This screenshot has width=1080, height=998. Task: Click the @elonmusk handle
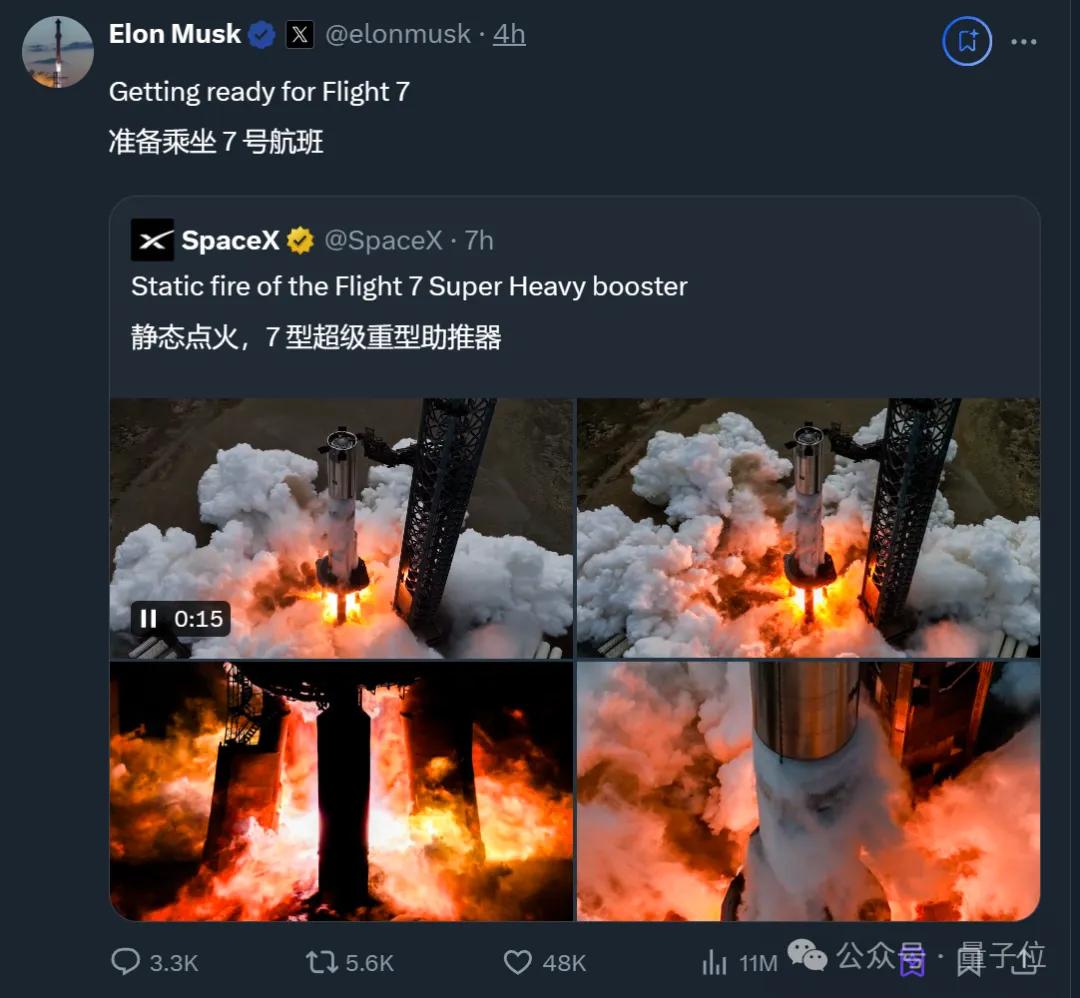(399, 33)
